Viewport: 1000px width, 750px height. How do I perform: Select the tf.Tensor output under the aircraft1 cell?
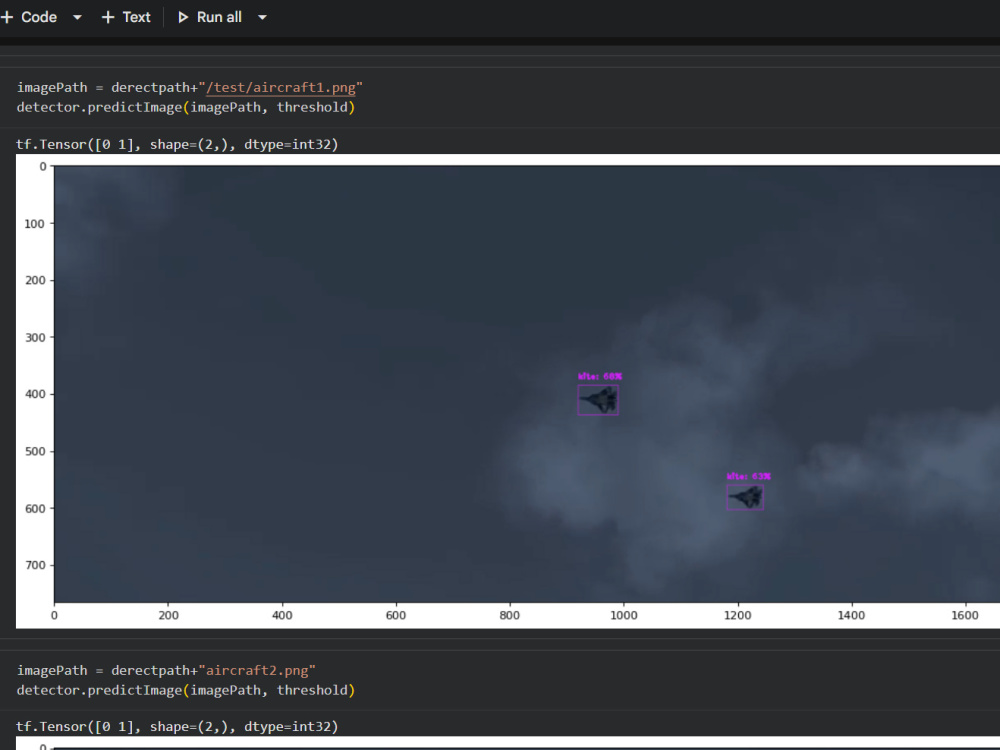coord(177,144)
